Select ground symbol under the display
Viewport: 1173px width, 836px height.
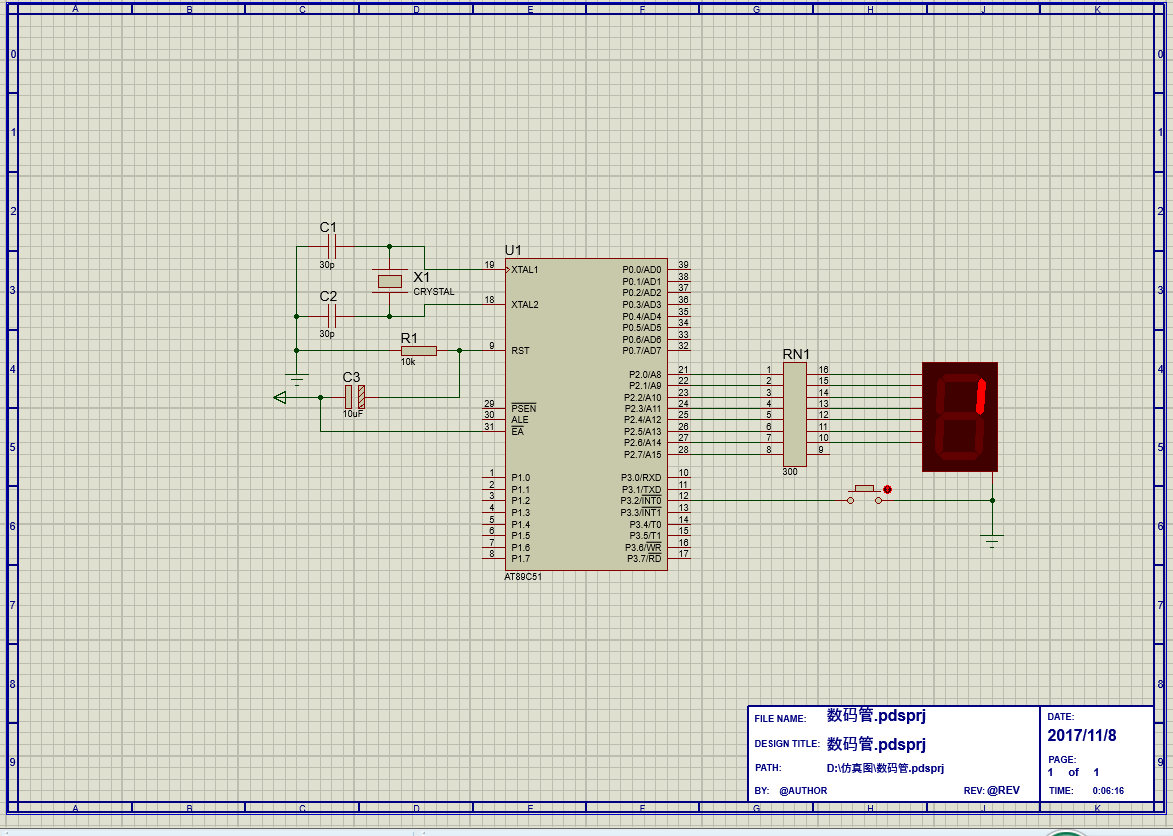pyautogui.click(x=993, y=541)
